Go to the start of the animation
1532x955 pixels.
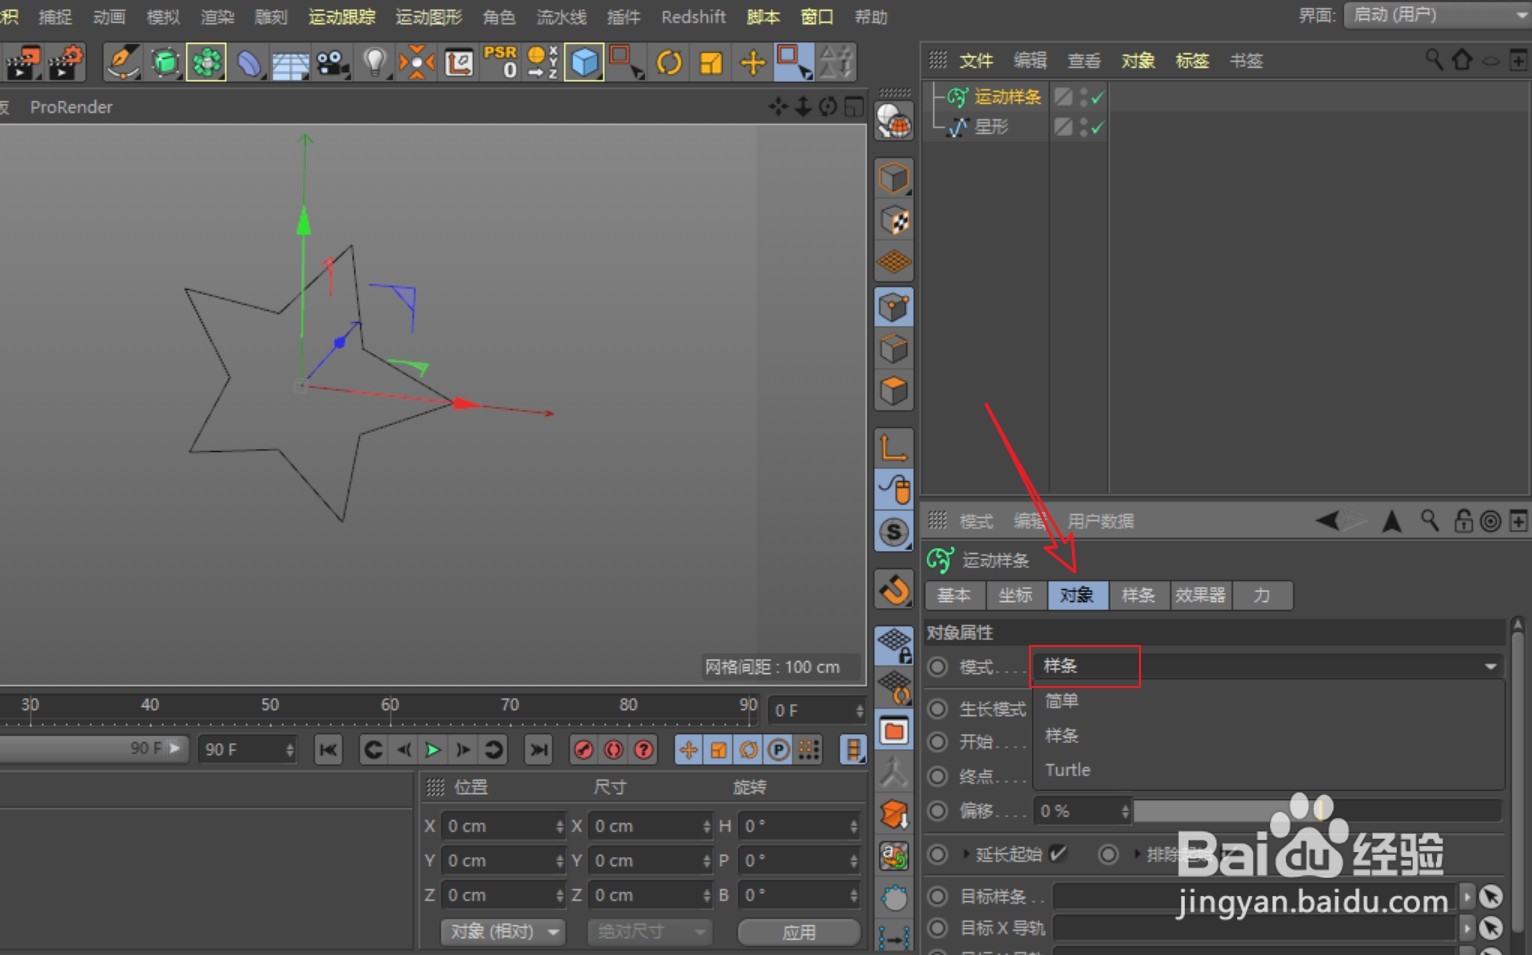328,749
